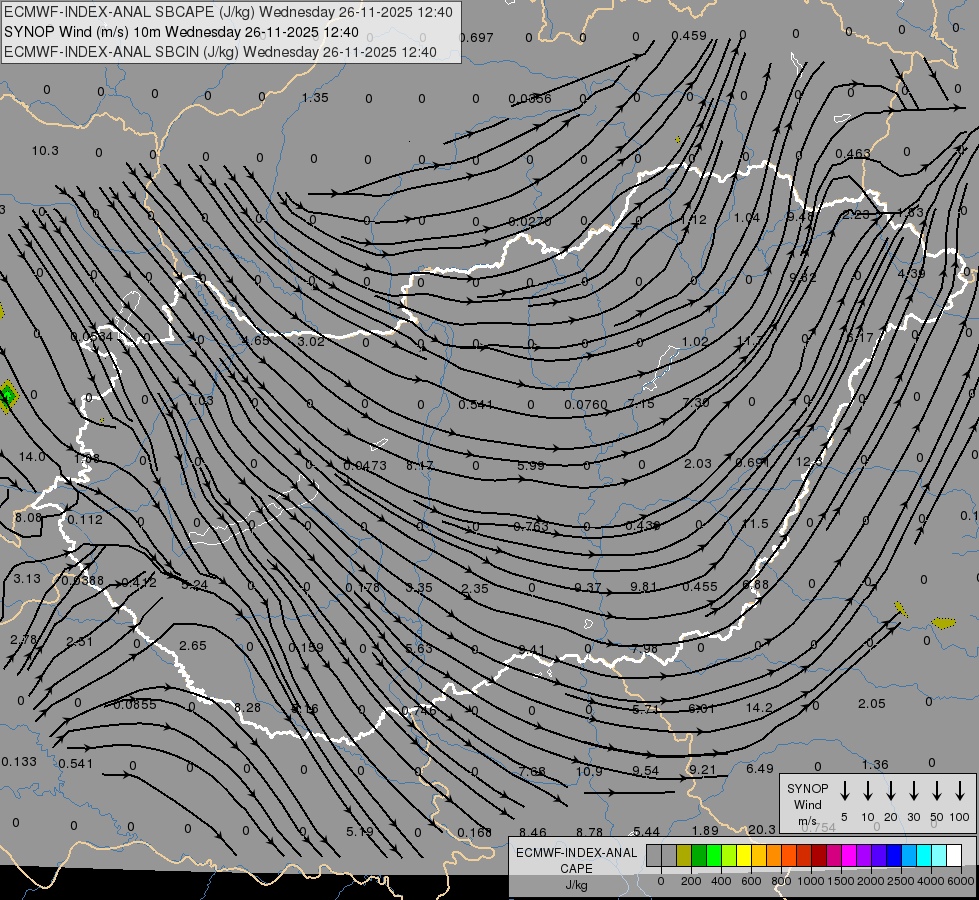
Task: Click the map value 6.49
Action: (760, 769)
